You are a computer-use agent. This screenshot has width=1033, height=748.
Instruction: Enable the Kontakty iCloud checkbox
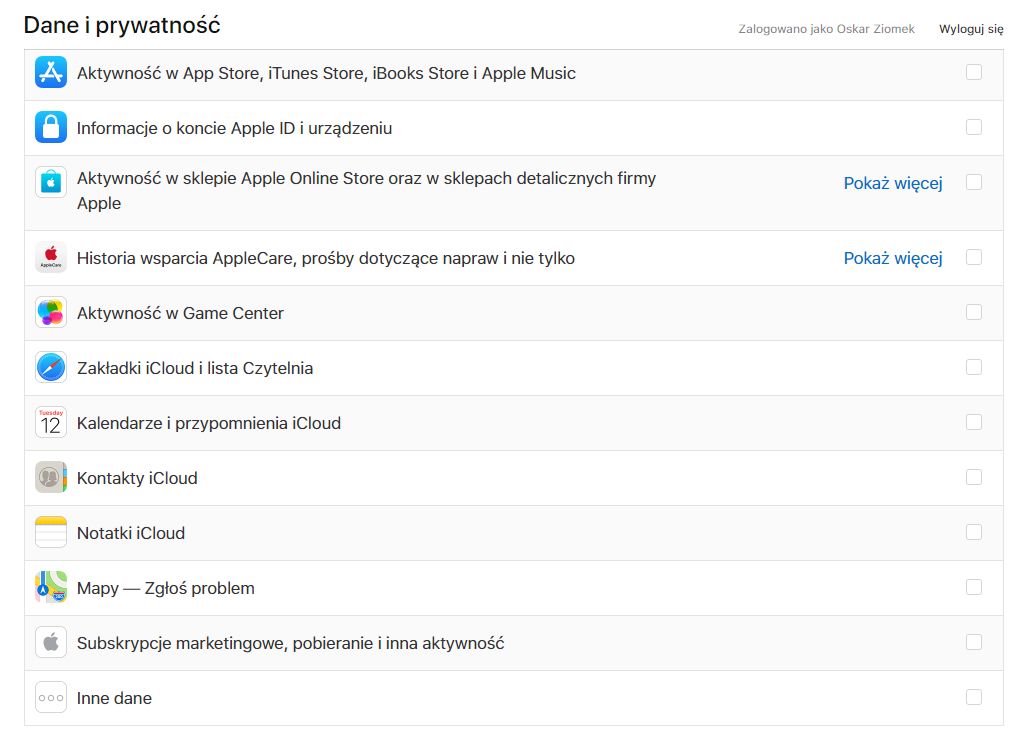(974, 477)
